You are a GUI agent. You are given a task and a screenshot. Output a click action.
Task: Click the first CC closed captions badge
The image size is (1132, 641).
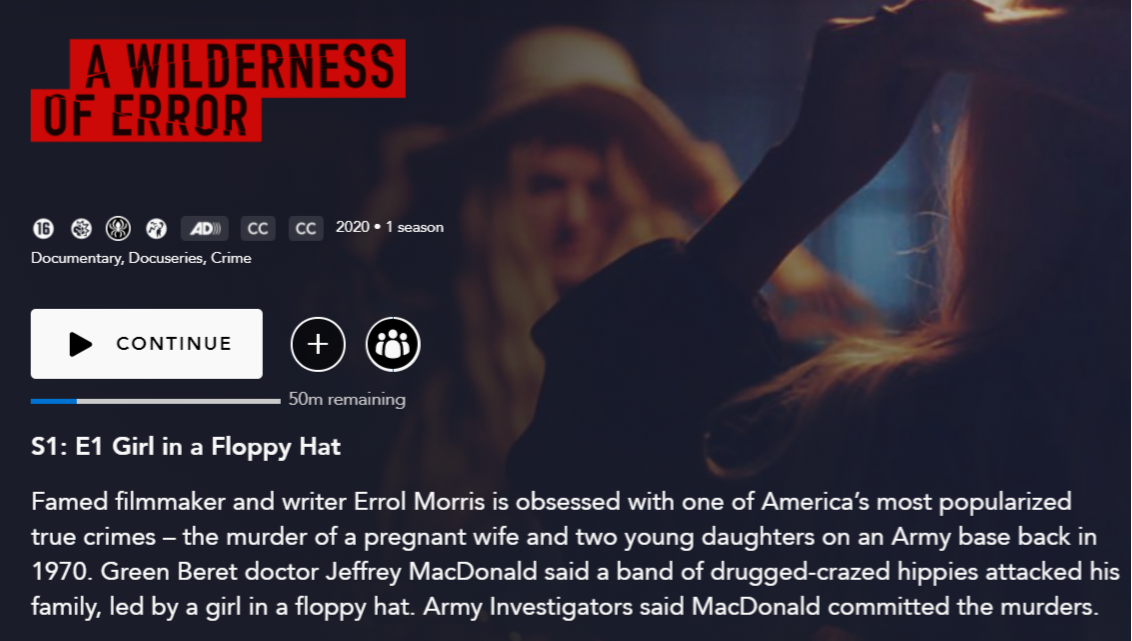(x=258, y=229)
